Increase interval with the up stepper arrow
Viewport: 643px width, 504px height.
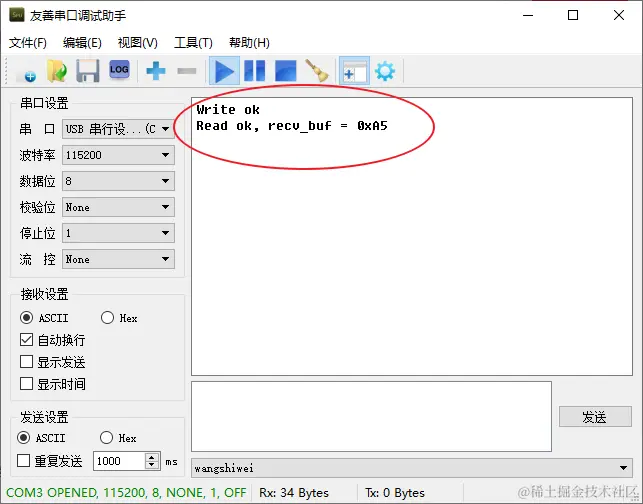click(152, 457)
